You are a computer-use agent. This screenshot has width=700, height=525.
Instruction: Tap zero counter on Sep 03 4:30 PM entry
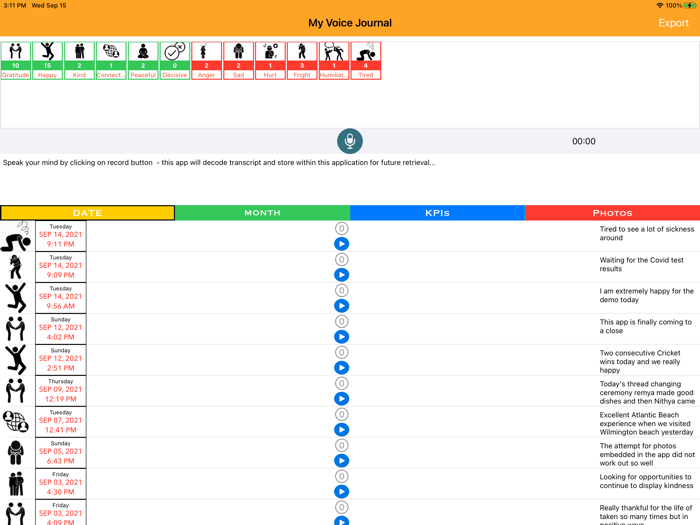(x=342, y=476)
